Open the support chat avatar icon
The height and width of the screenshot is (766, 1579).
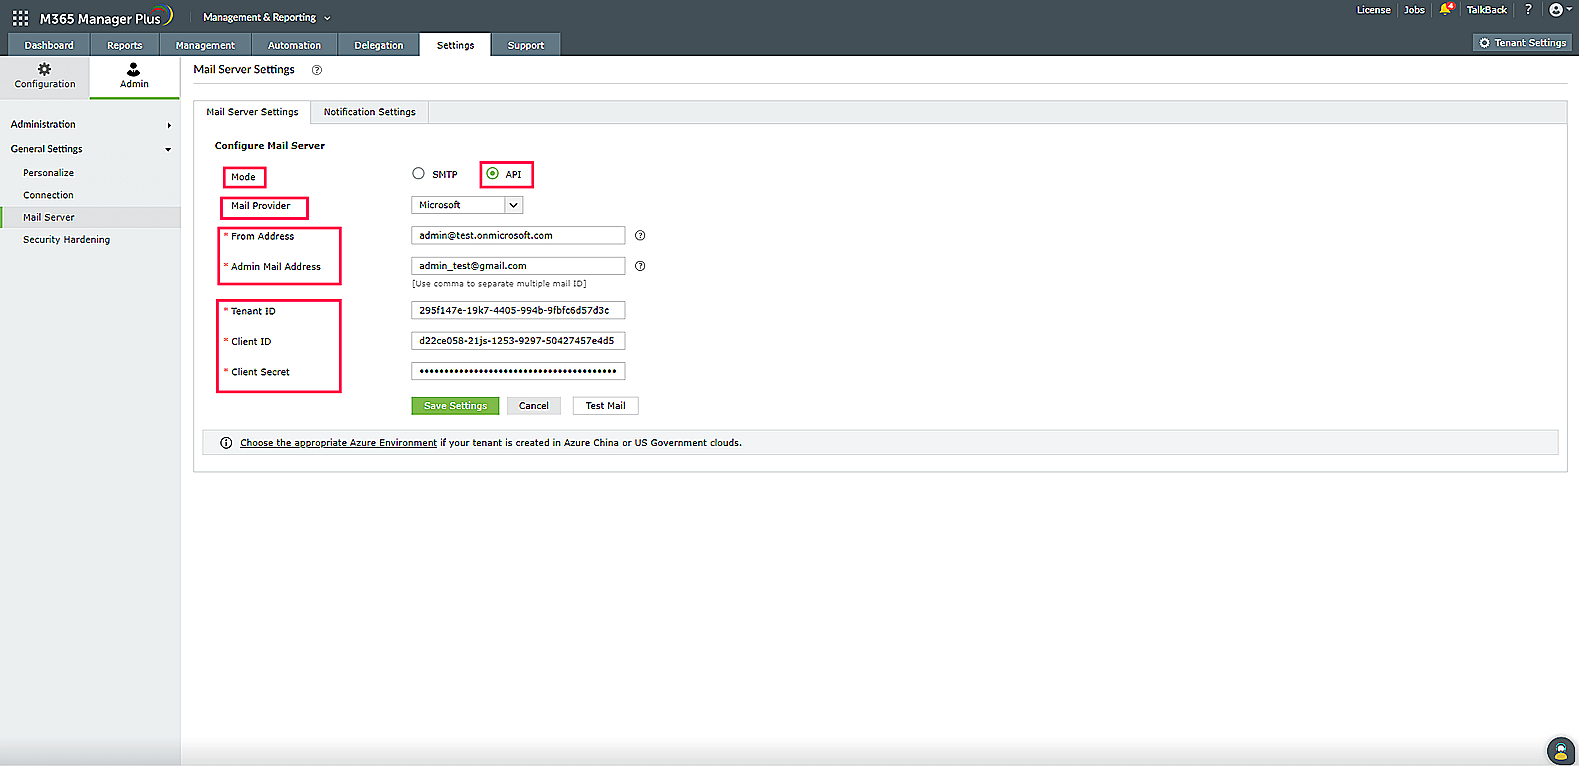(x=1560, y=750)
